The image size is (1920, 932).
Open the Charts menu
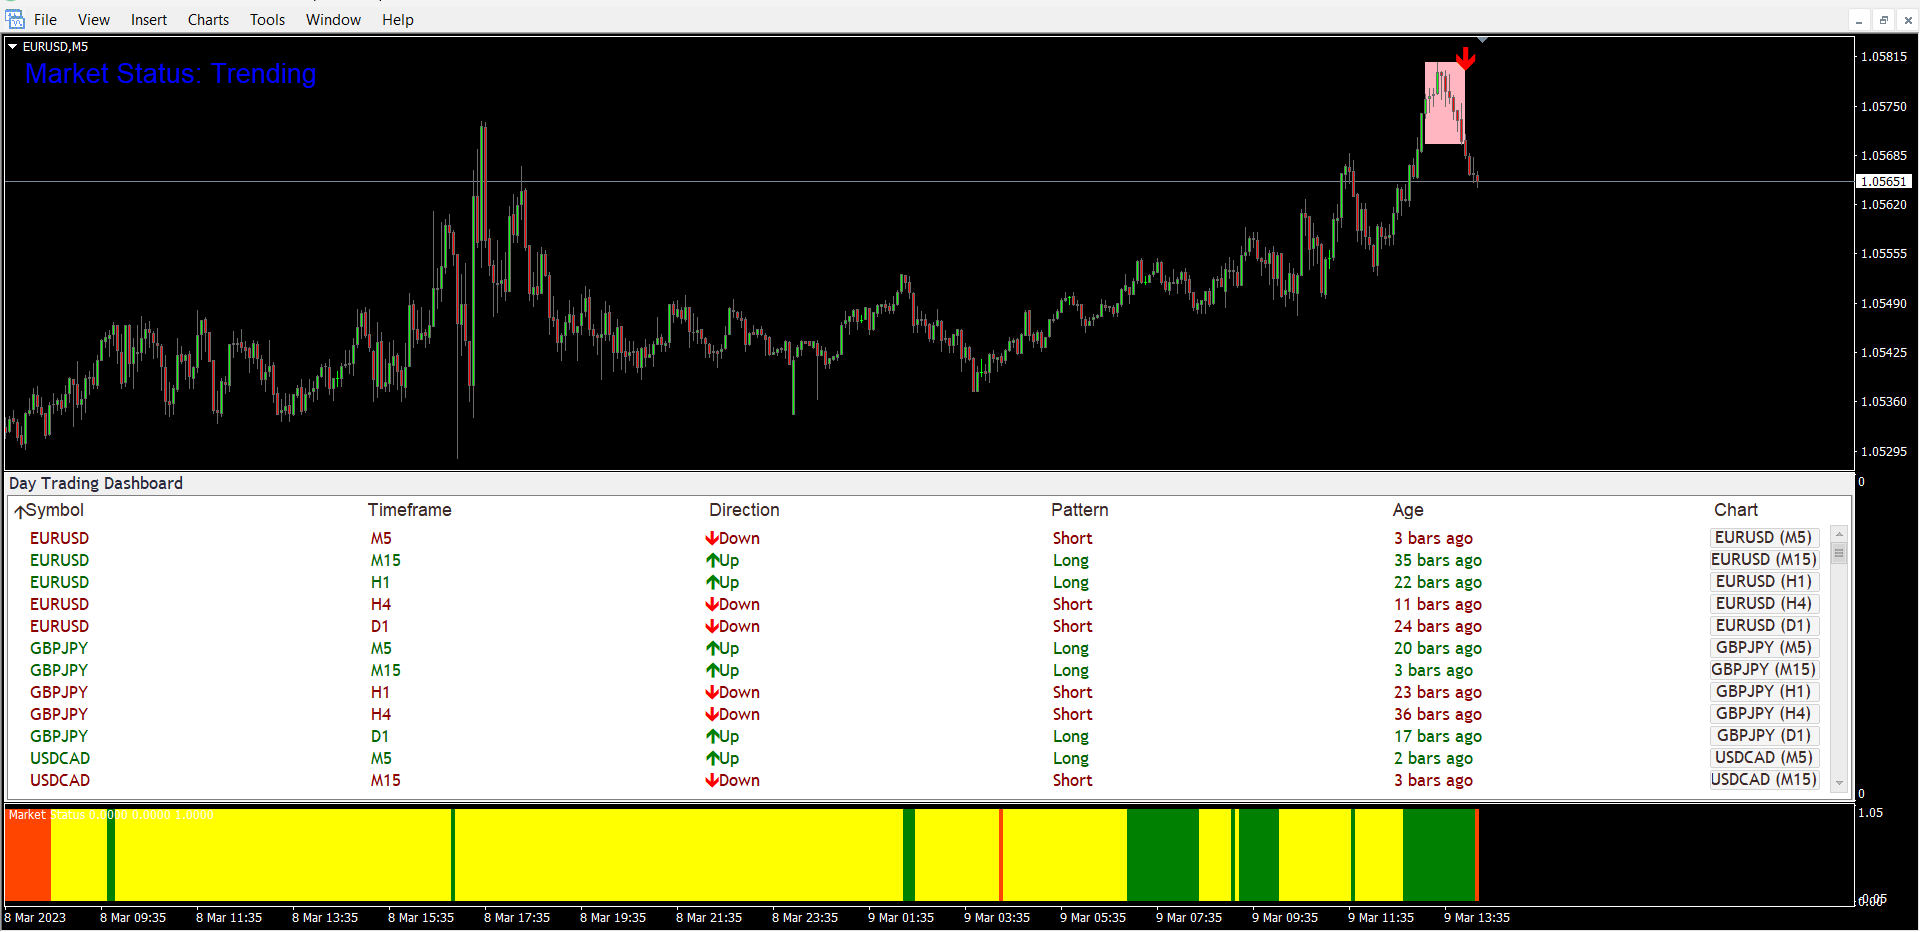coord(208,20)
